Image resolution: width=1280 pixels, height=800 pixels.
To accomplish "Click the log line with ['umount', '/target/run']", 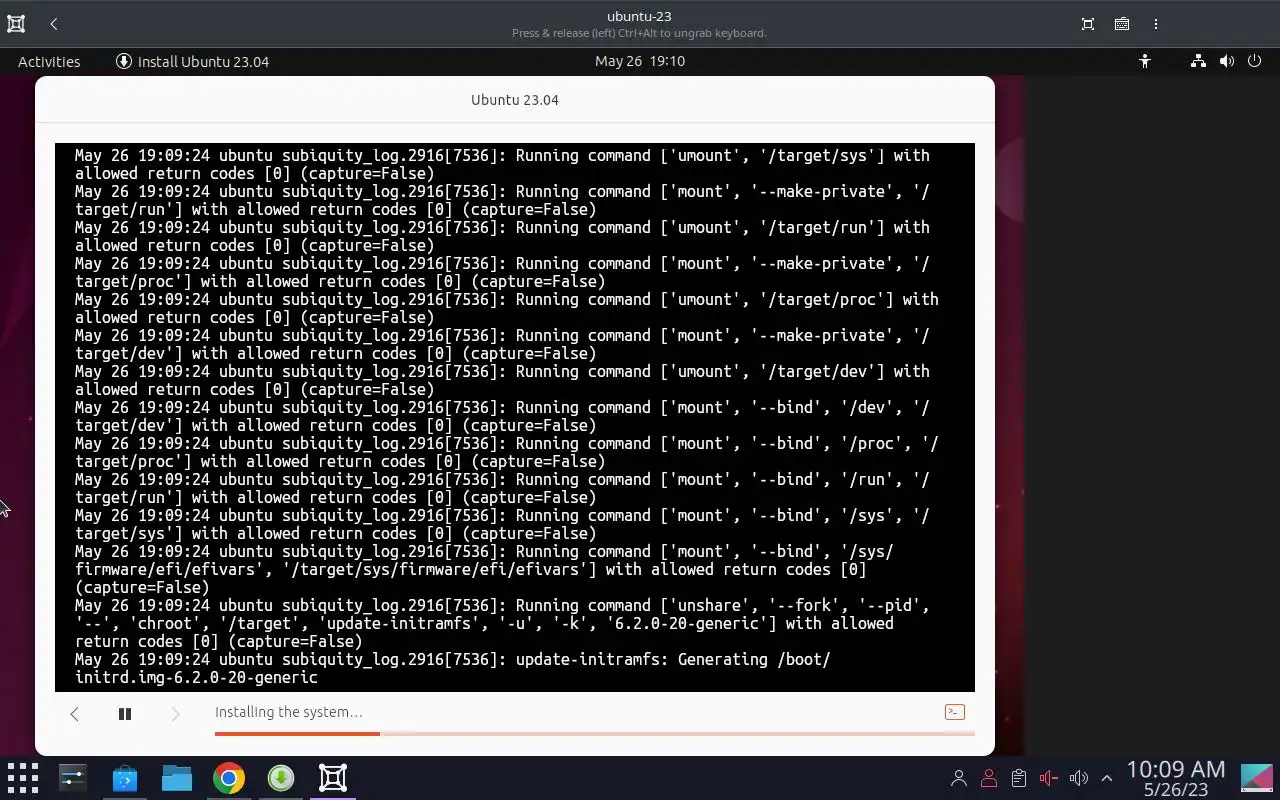I will 502,228.
